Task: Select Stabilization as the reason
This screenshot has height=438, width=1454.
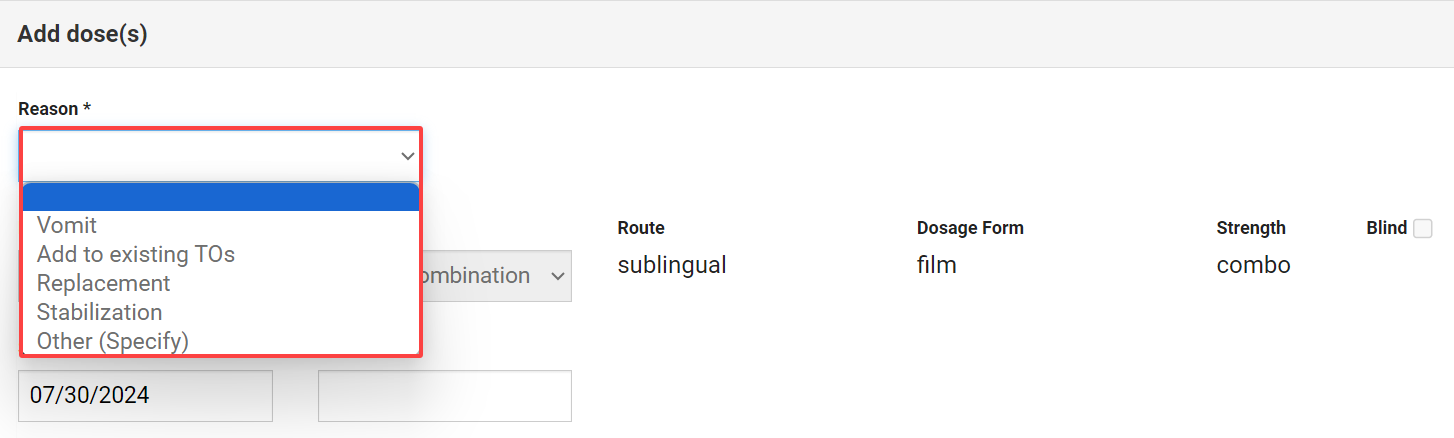Action: [x=99, y=312]
